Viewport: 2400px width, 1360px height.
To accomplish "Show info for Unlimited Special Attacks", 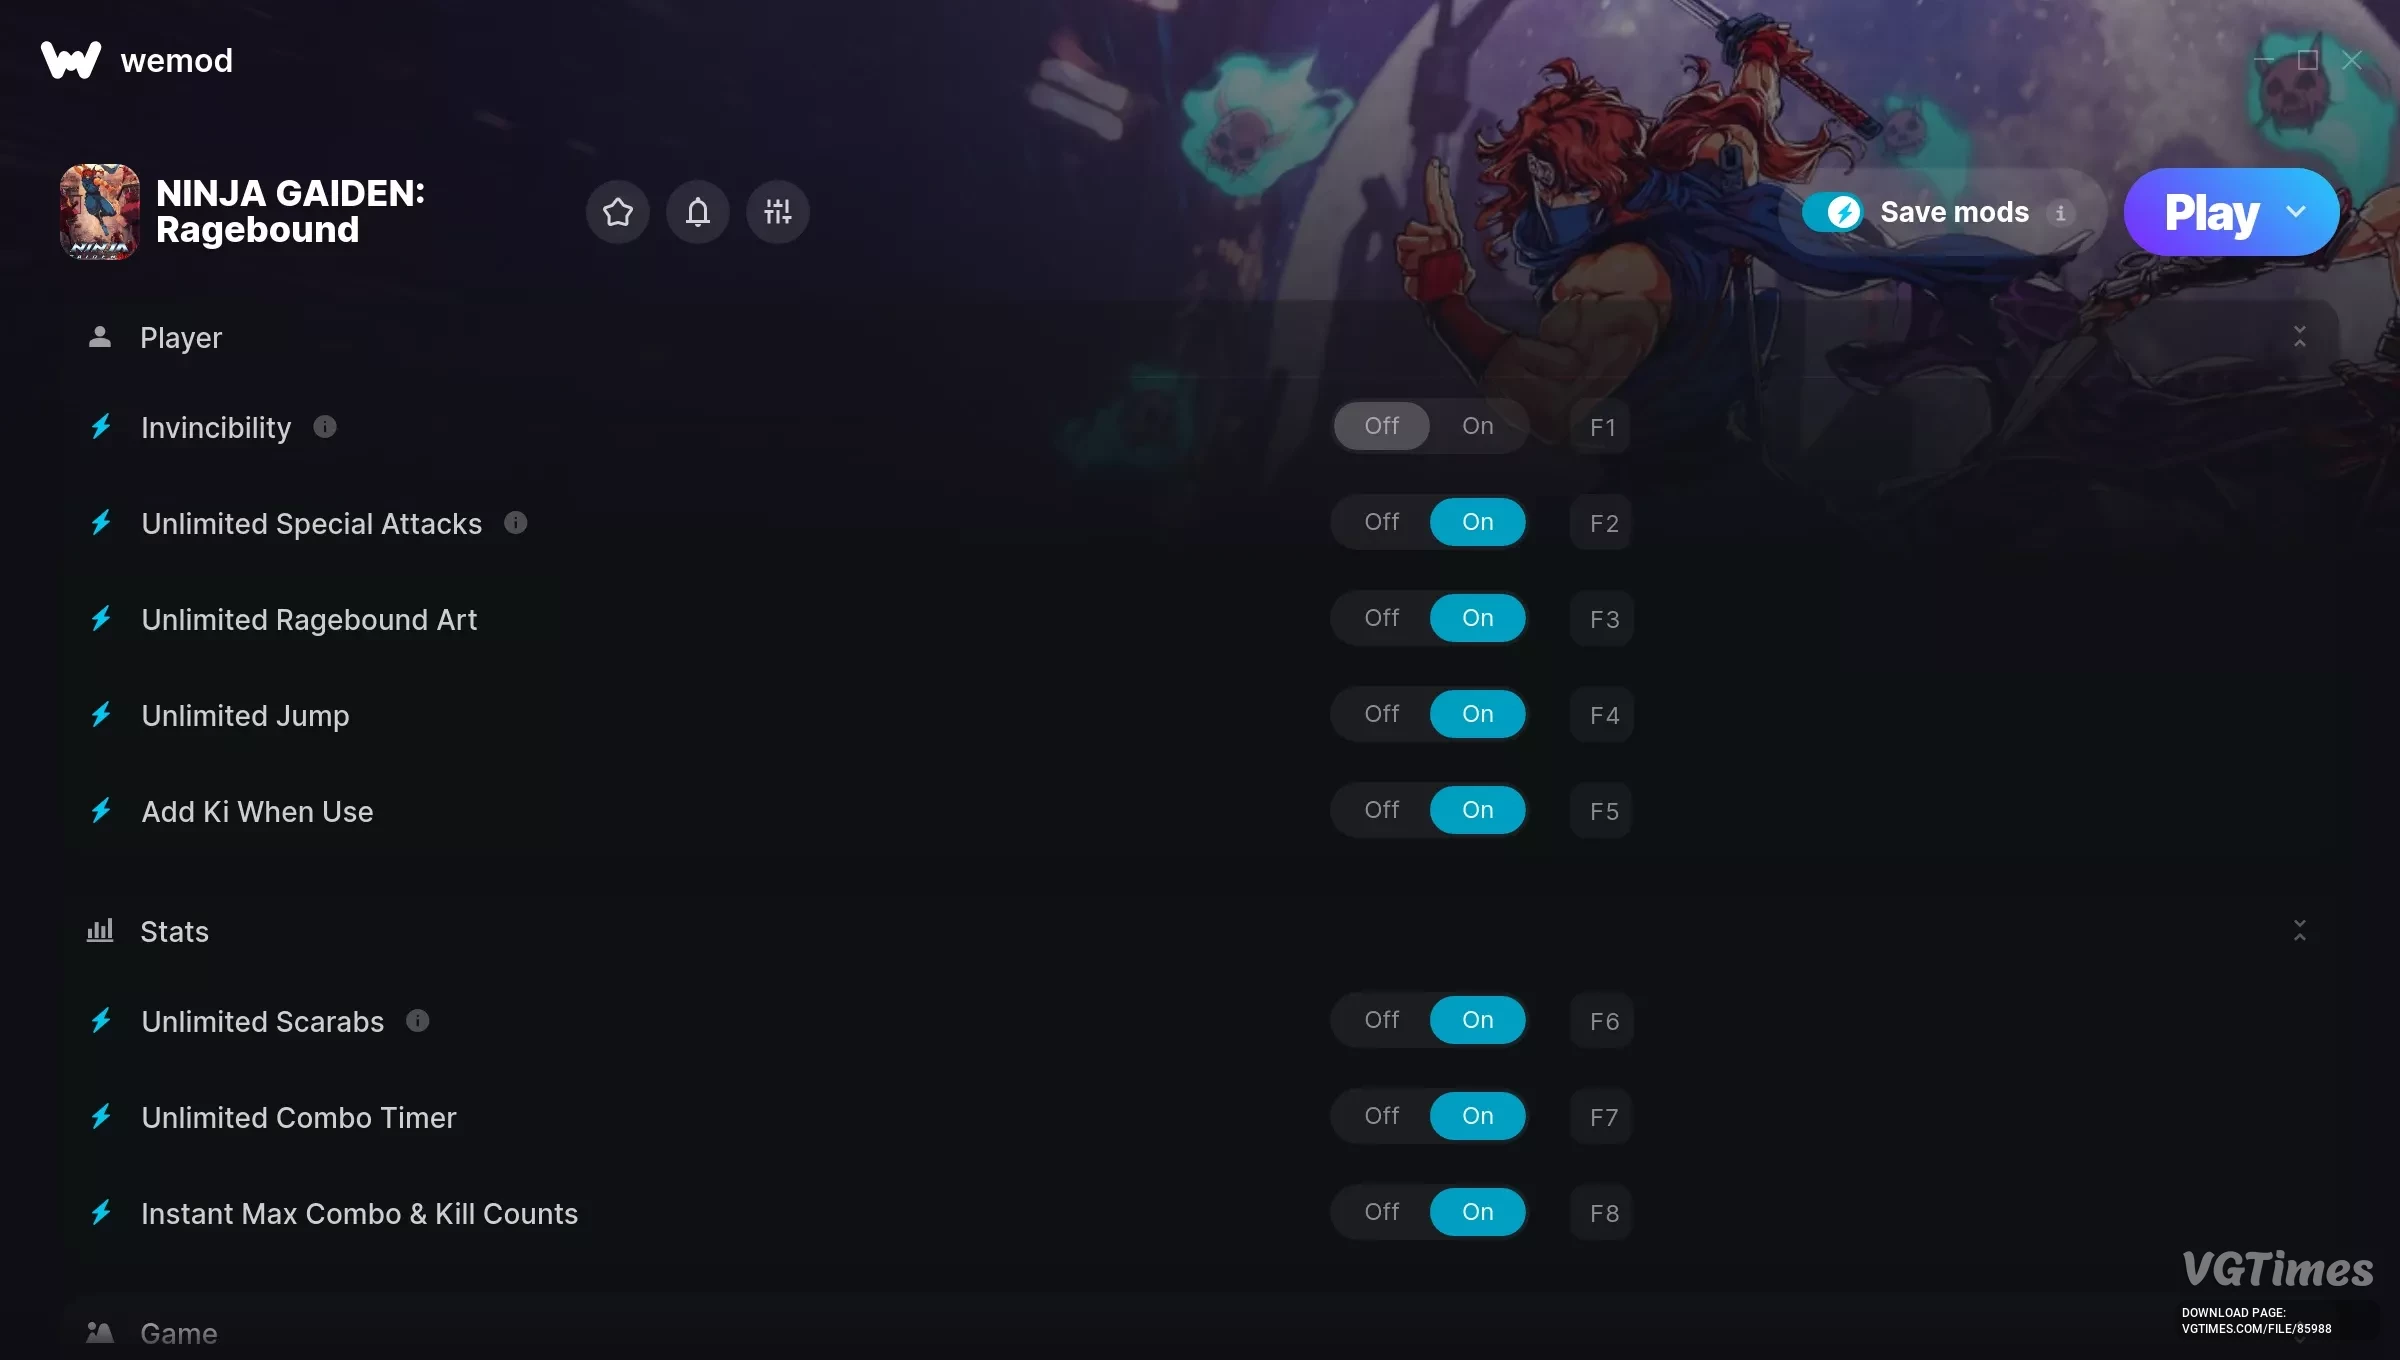I will 515,523.
